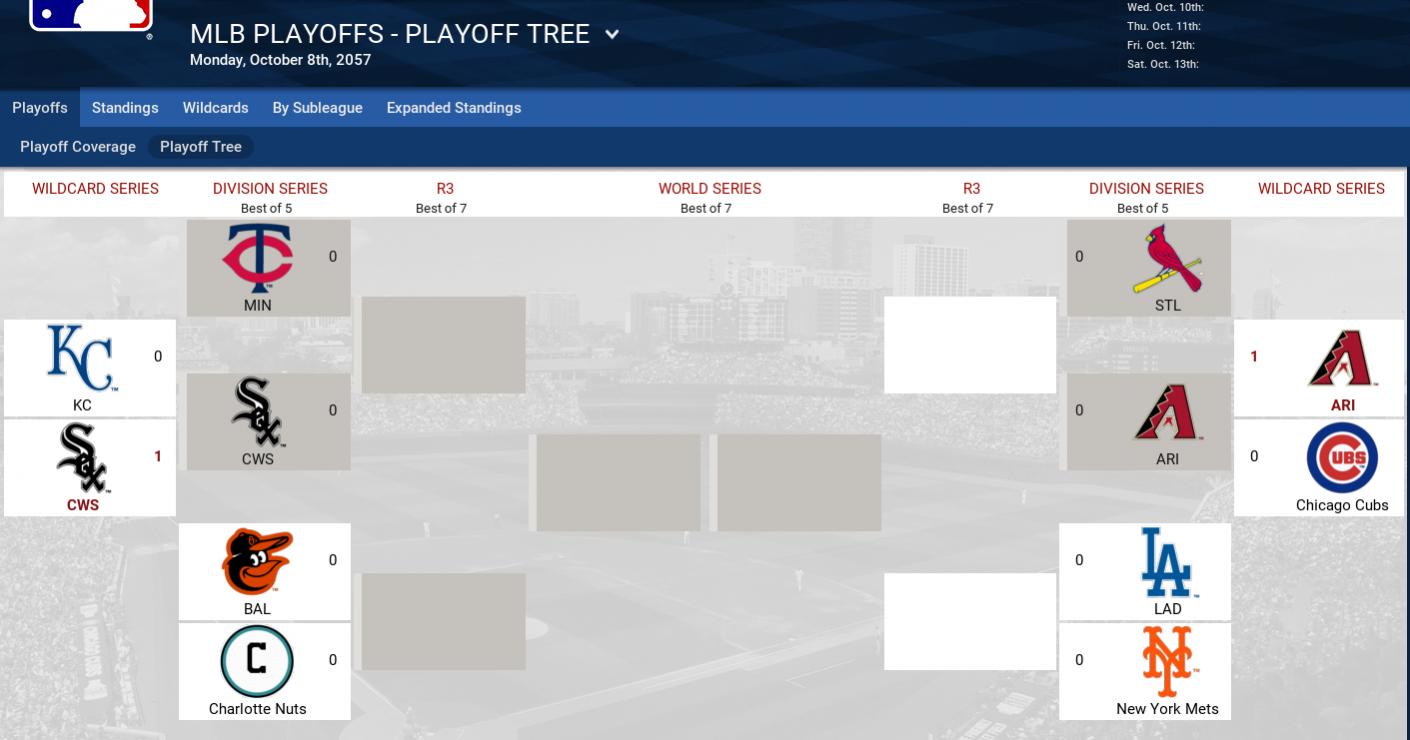
Task: Select the Baltimore Orioles logo
Action: click(257, 561)
